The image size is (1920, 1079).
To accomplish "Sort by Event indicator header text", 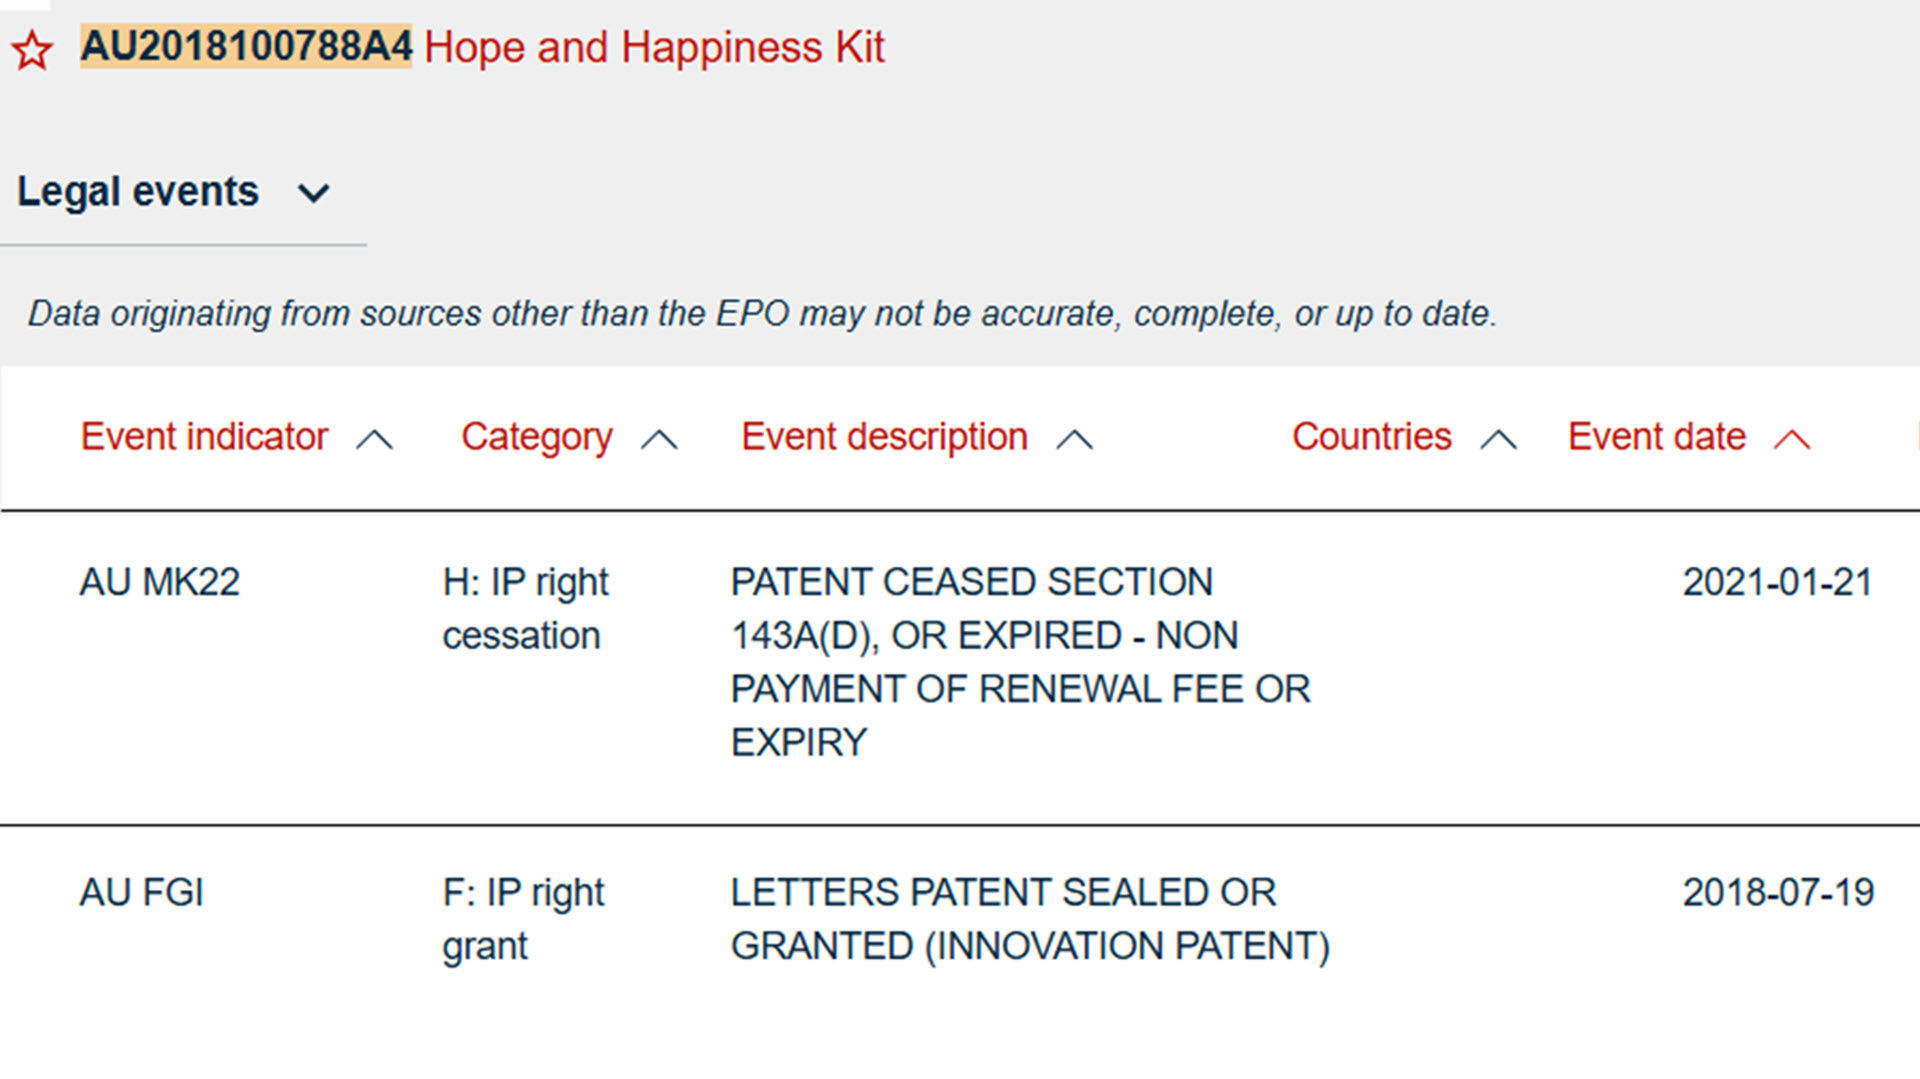I will click(x=204, y=437).
